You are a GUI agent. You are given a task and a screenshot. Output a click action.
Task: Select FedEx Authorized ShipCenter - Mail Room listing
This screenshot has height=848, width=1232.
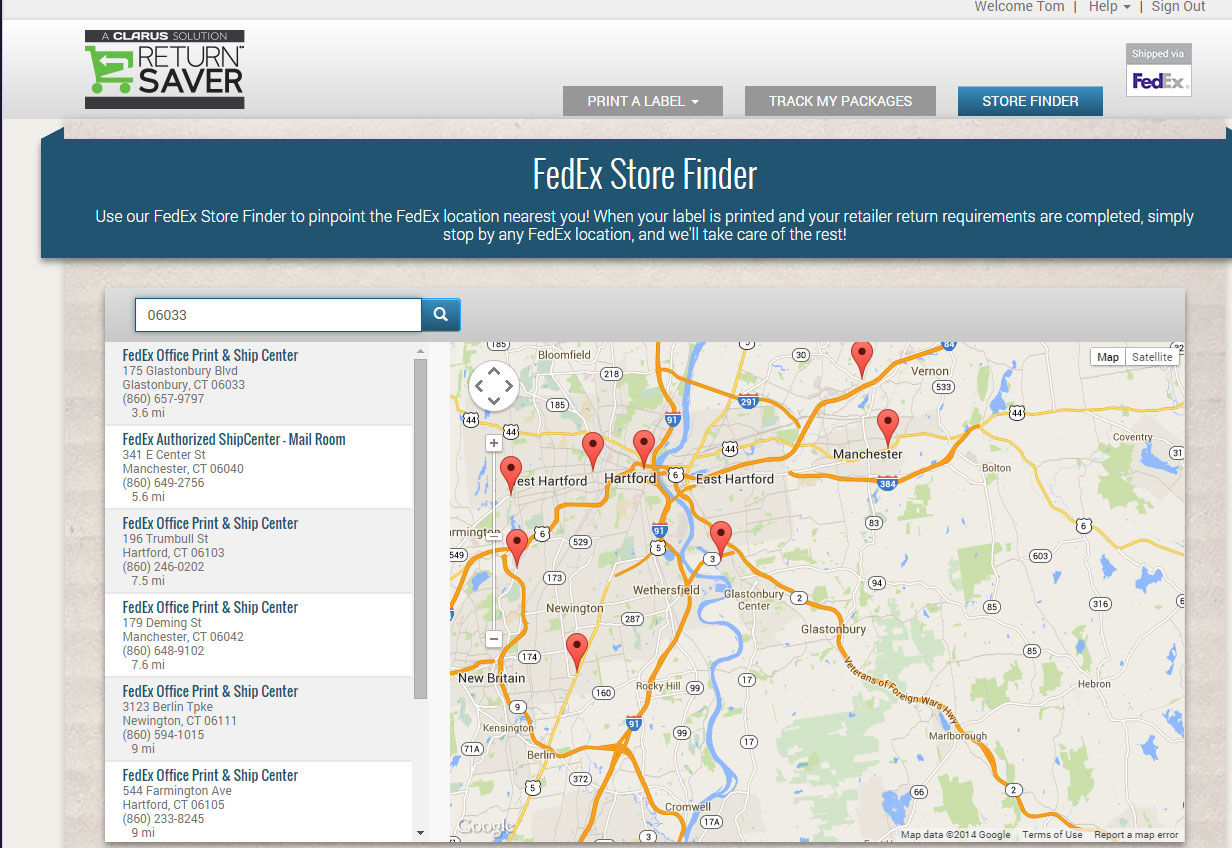(258, 468)
